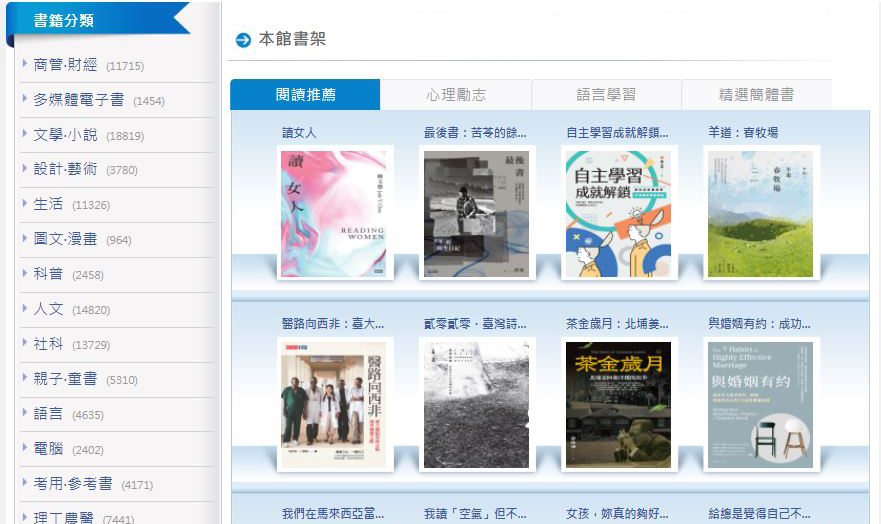Select the 與婚姻有約 book cover
The width and height of the screenshot is (881, 524).
click(x=760, y=404)
